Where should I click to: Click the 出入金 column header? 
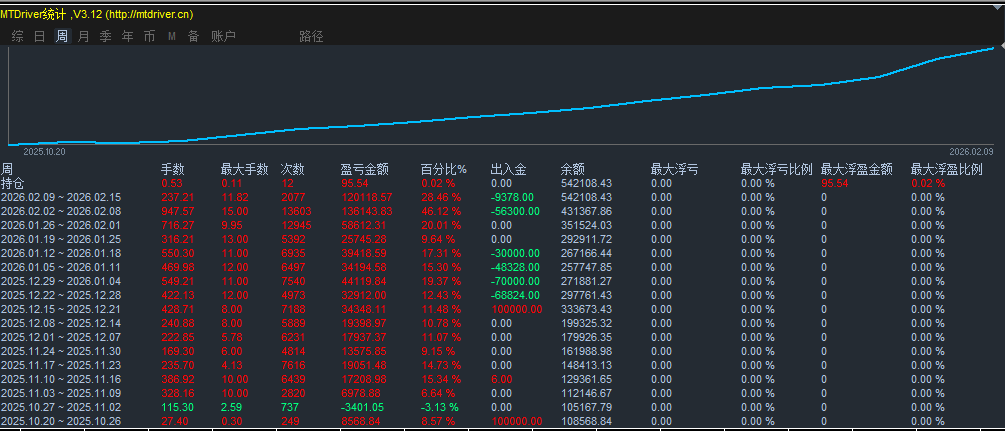click(x=509, y=169)
